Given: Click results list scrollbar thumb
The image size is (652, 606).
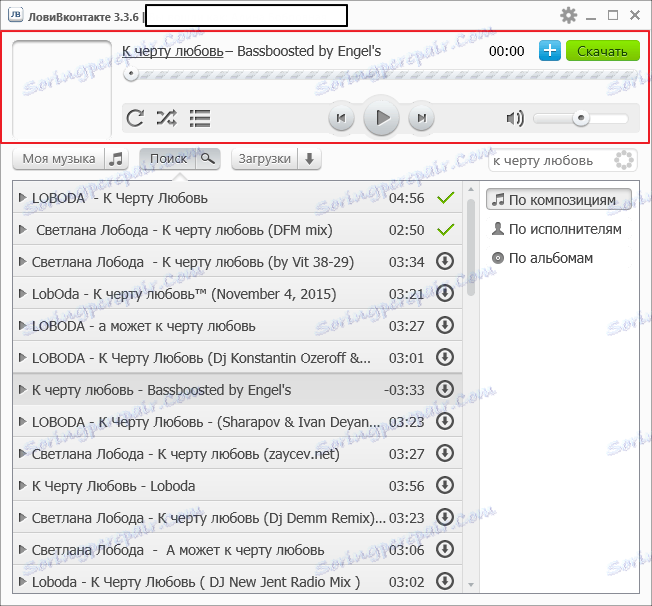Looking at the screenshot, I should pos(471,247).
